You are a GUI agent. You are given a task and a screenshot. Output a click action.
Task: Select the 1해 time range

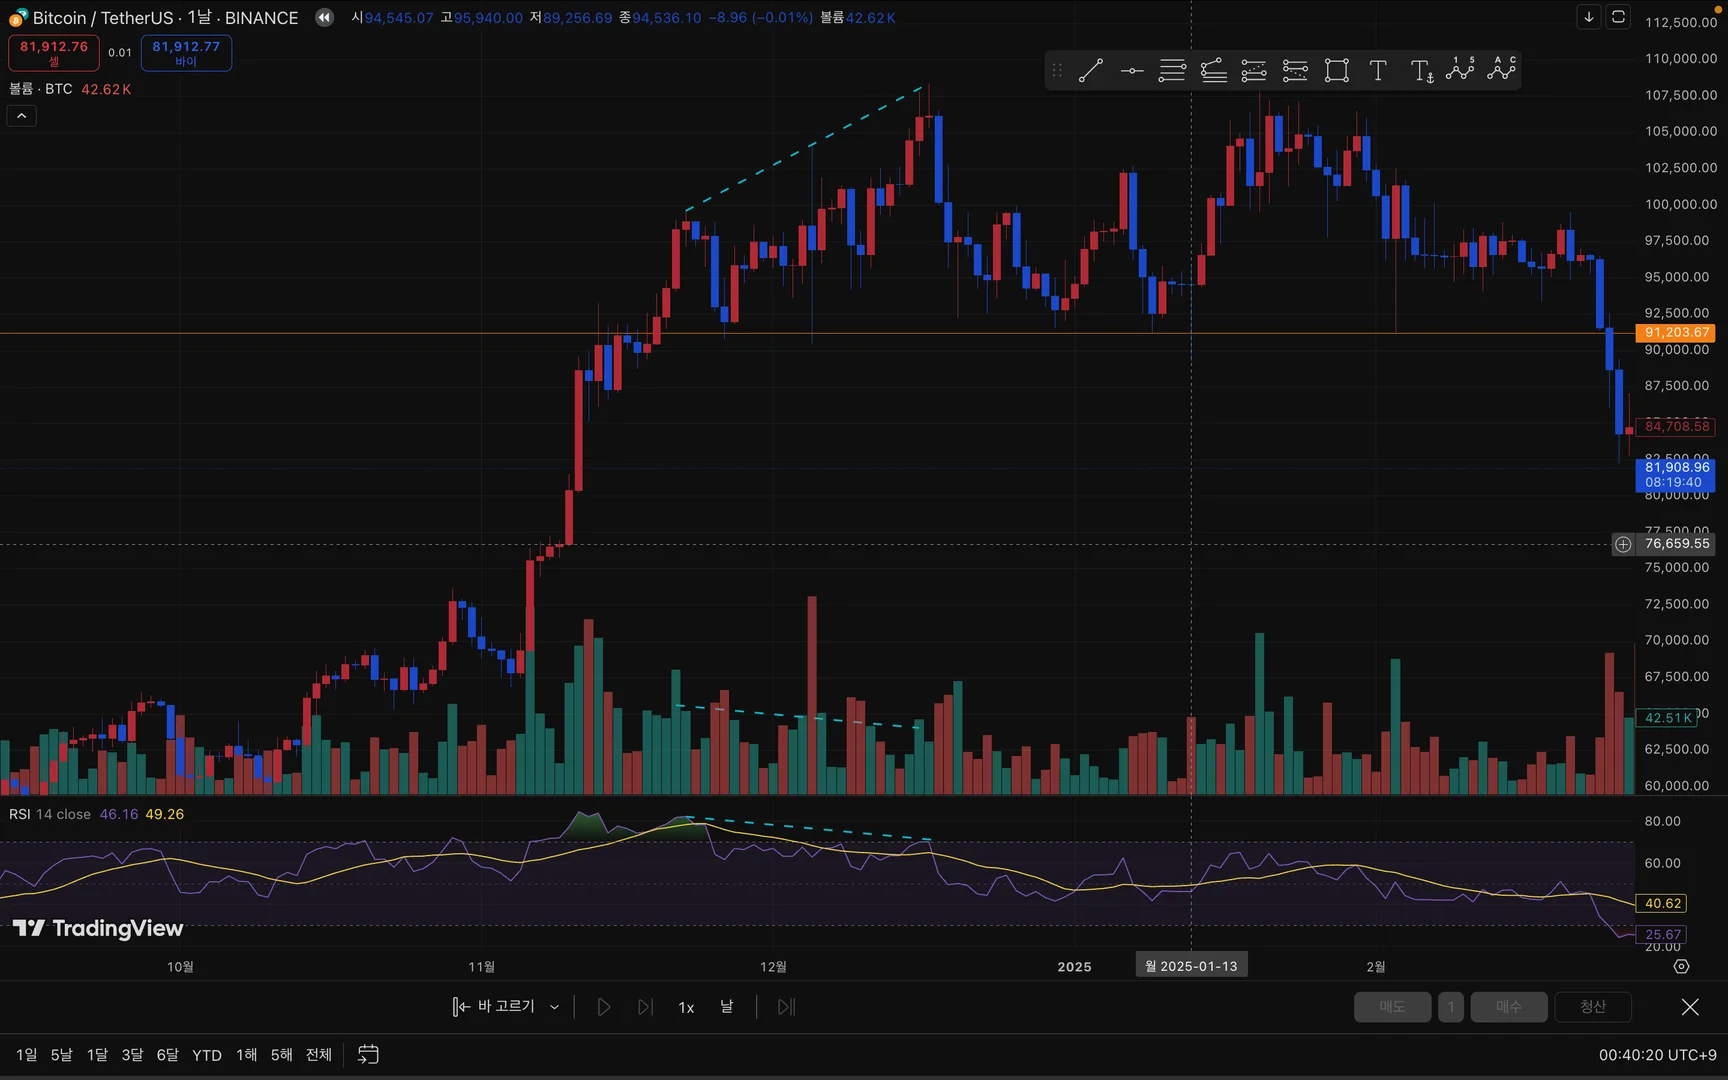[247, 1055]
